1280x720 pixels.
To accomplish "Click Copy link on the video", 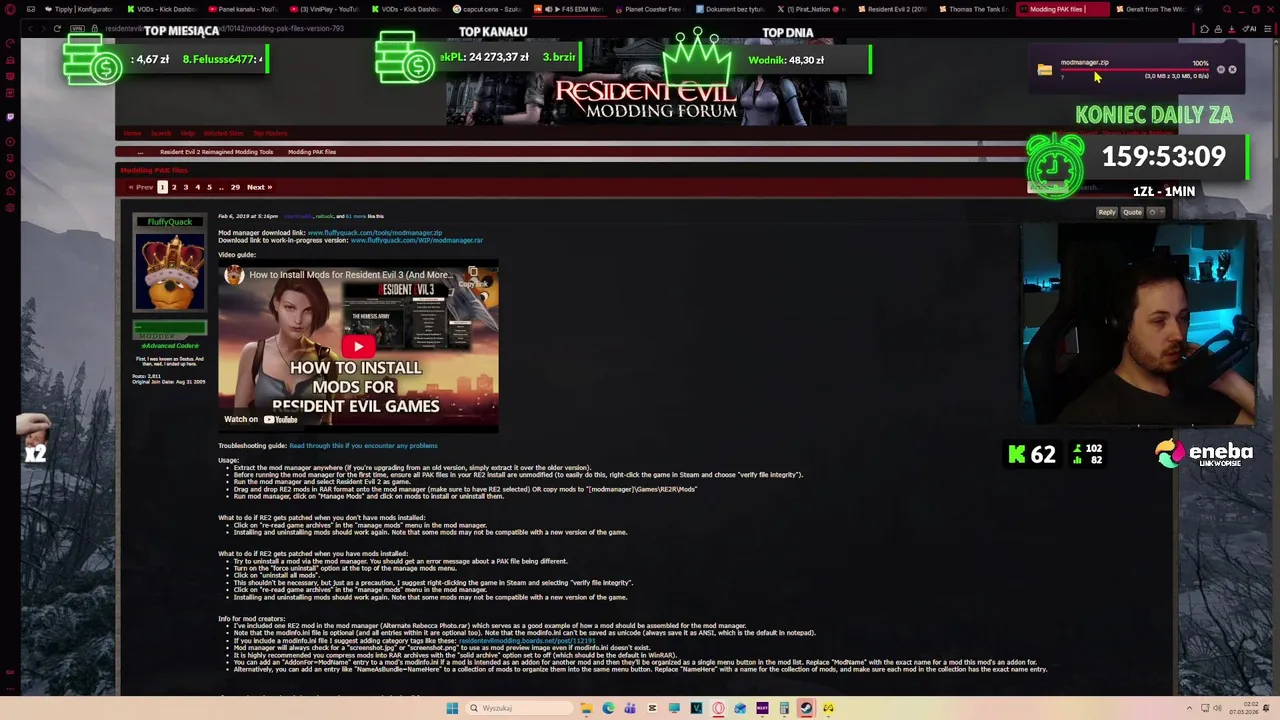I will (473, 278).
